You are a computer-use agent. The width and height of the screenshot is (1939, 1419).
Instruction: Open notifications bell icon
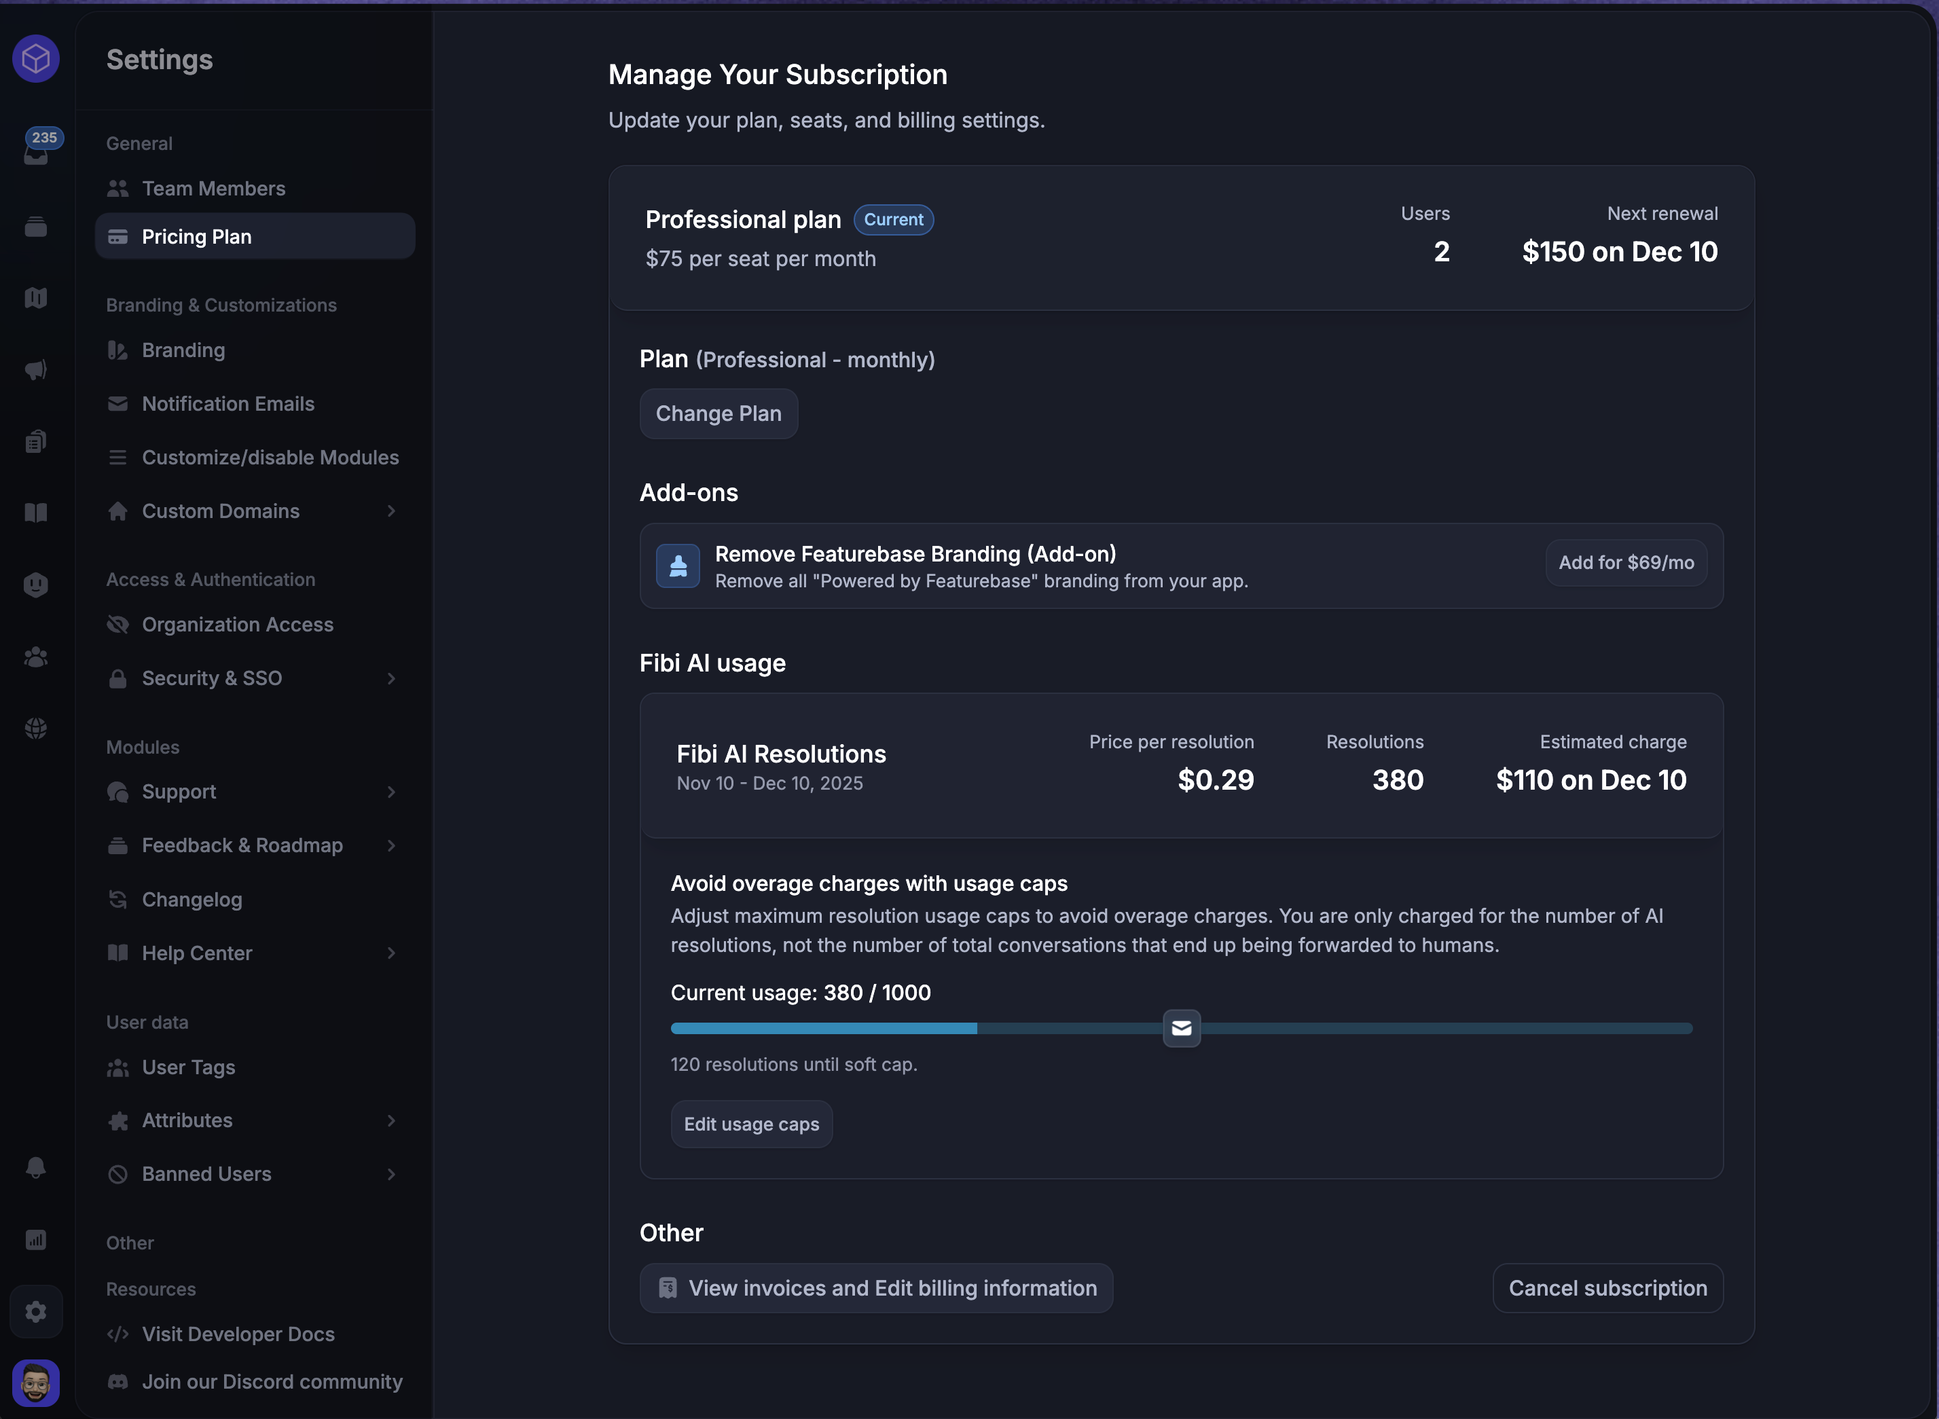click(36, 1167)
